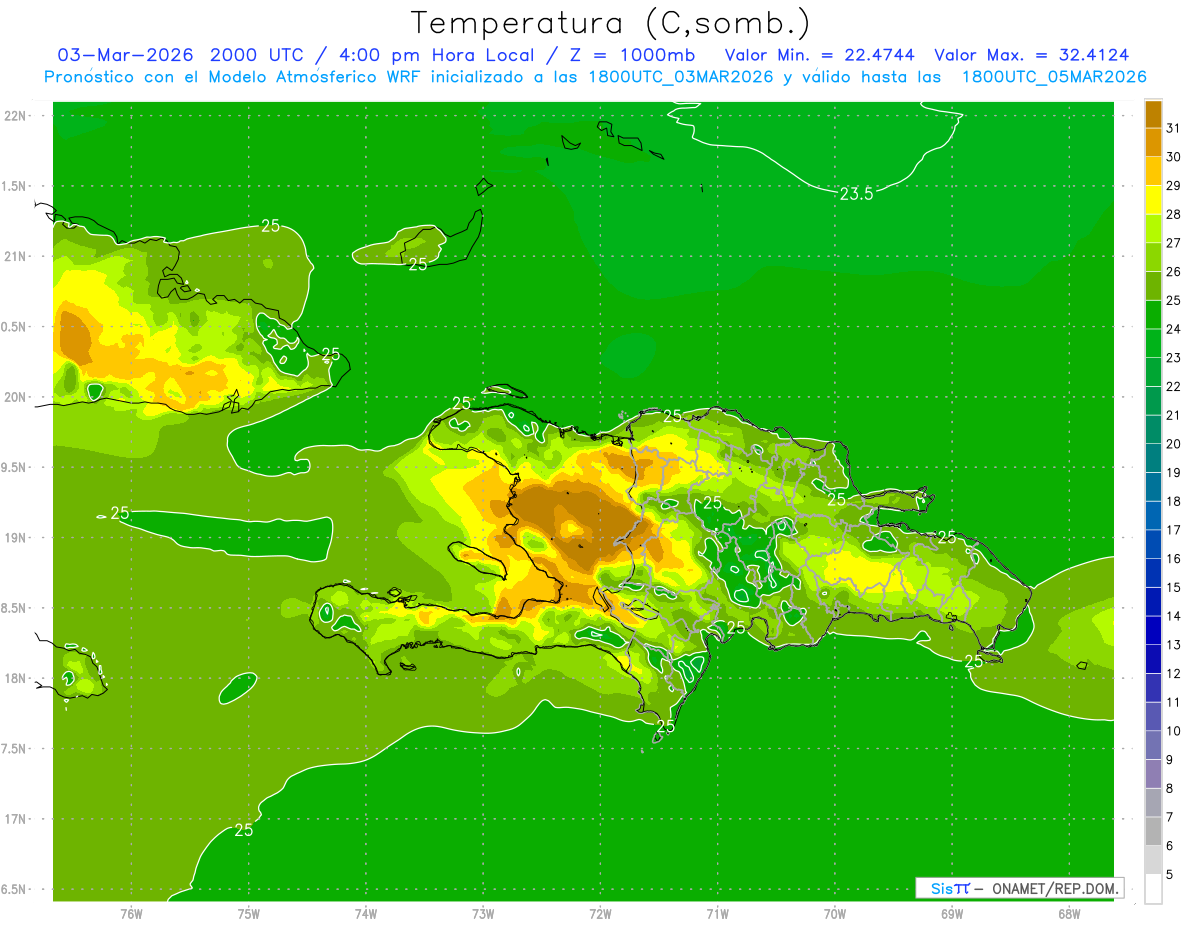Pick the yellow legend swatch between 28 and 29
The image size is (1200, 927).
point(1153,200)
